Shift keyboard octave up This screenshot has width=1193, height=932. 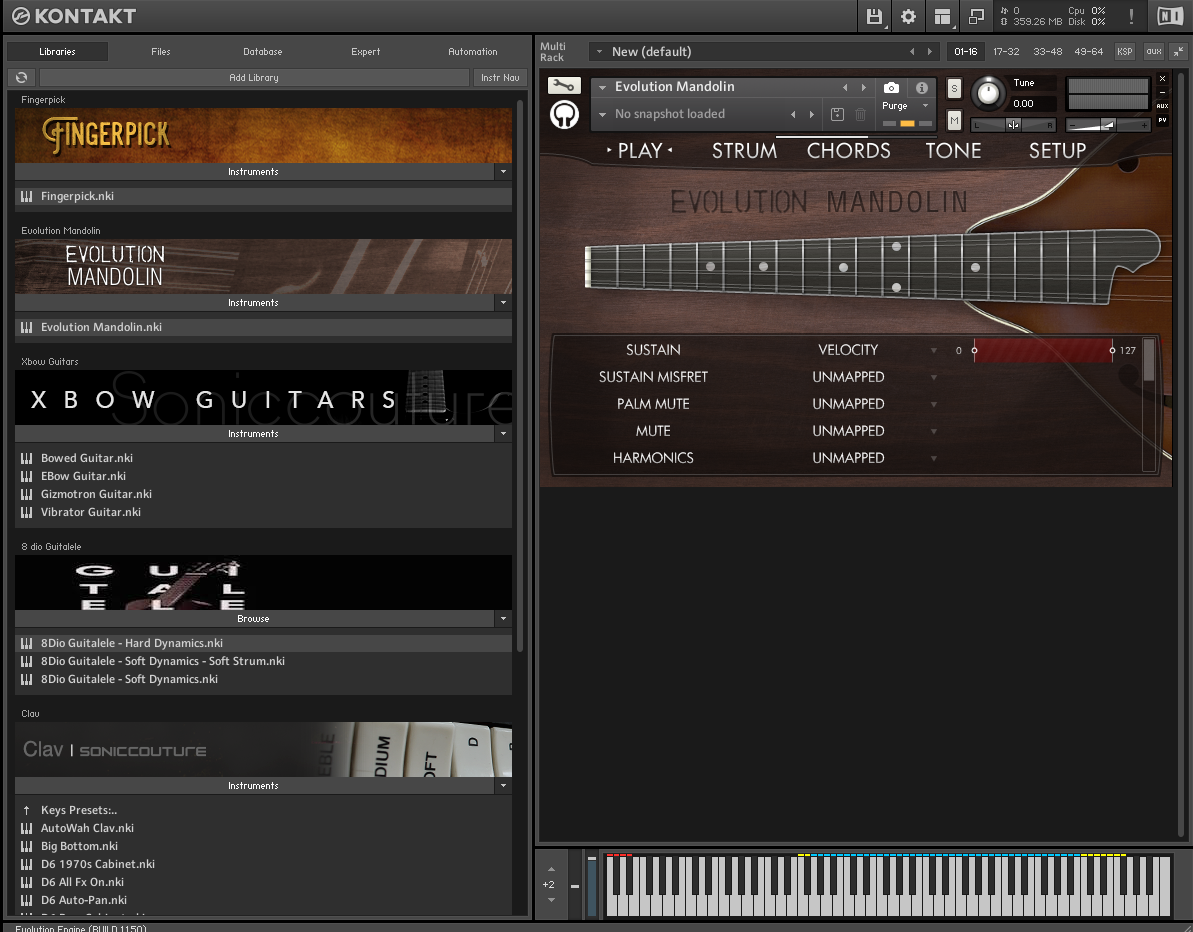(x=552, y=869)
